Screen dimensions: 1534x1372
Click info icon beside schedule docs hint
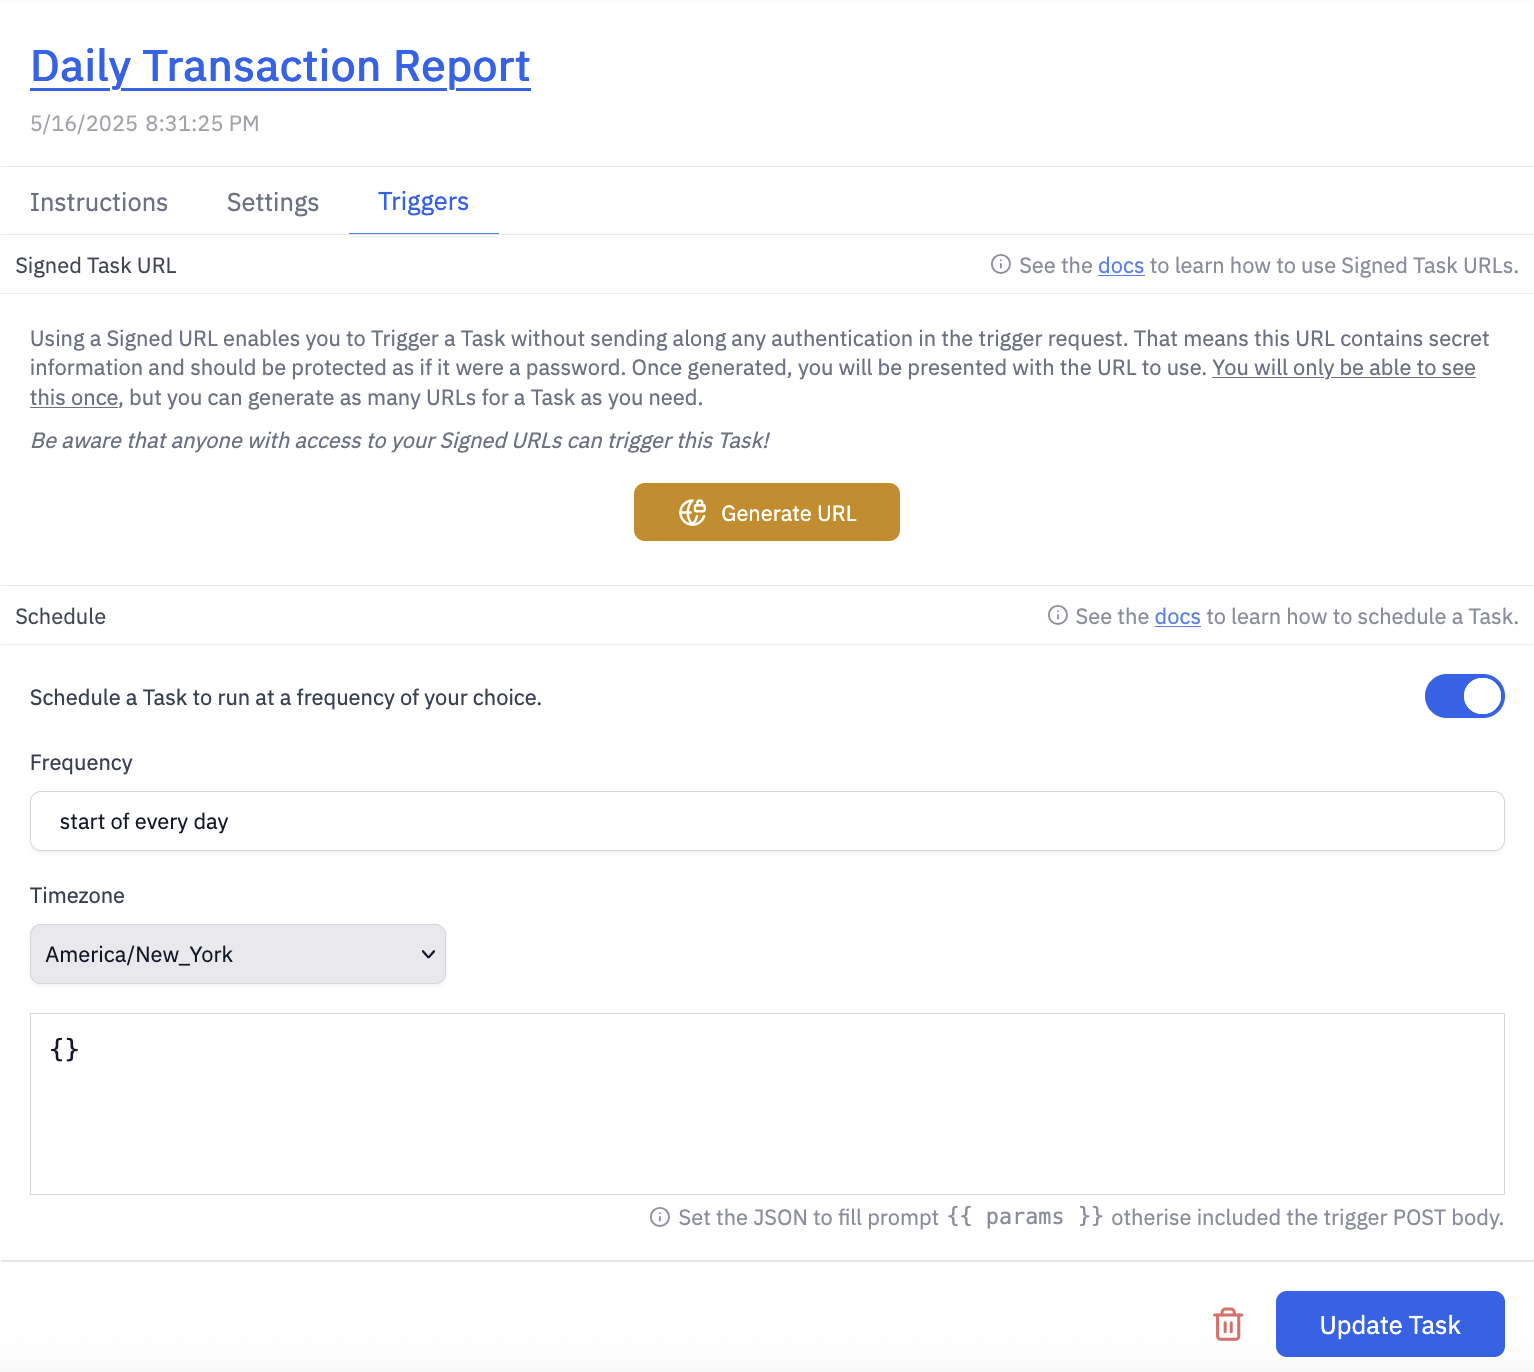click(x=1057, y=616)
